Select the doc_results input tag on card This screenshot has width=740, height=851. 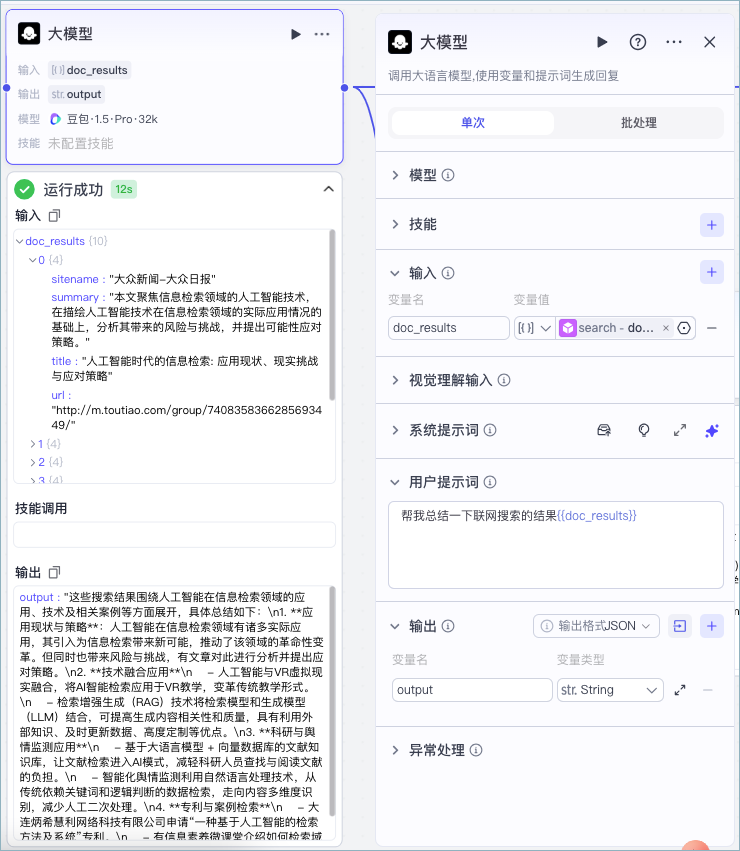tap(90, 70)
